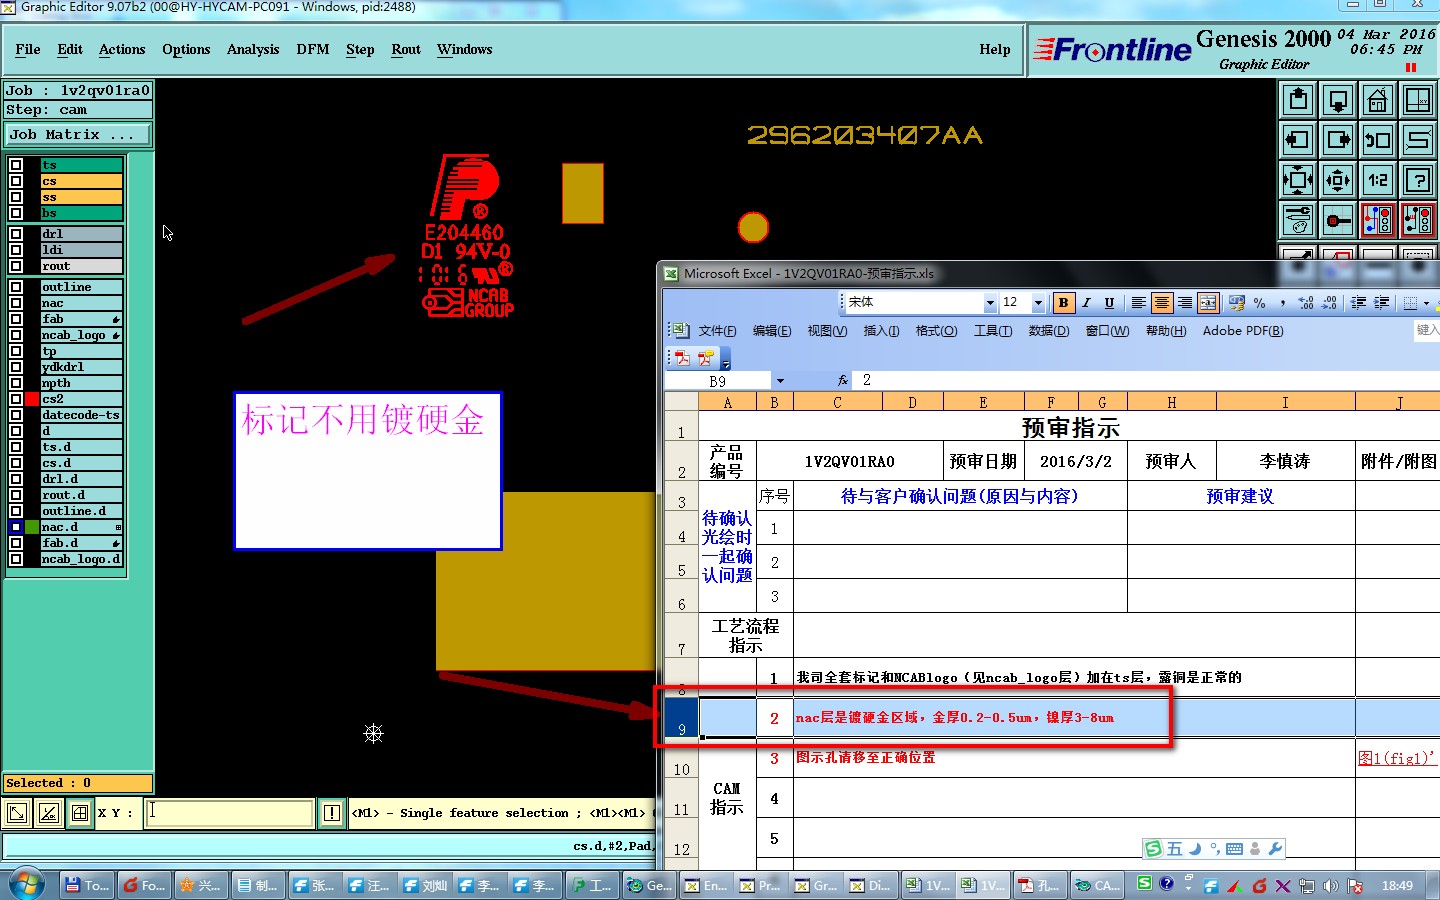Image resolution: width=1440 pixels, height=900 pixels.
Task: Click Align Left in Excel toolbar
Action: 1138,302
